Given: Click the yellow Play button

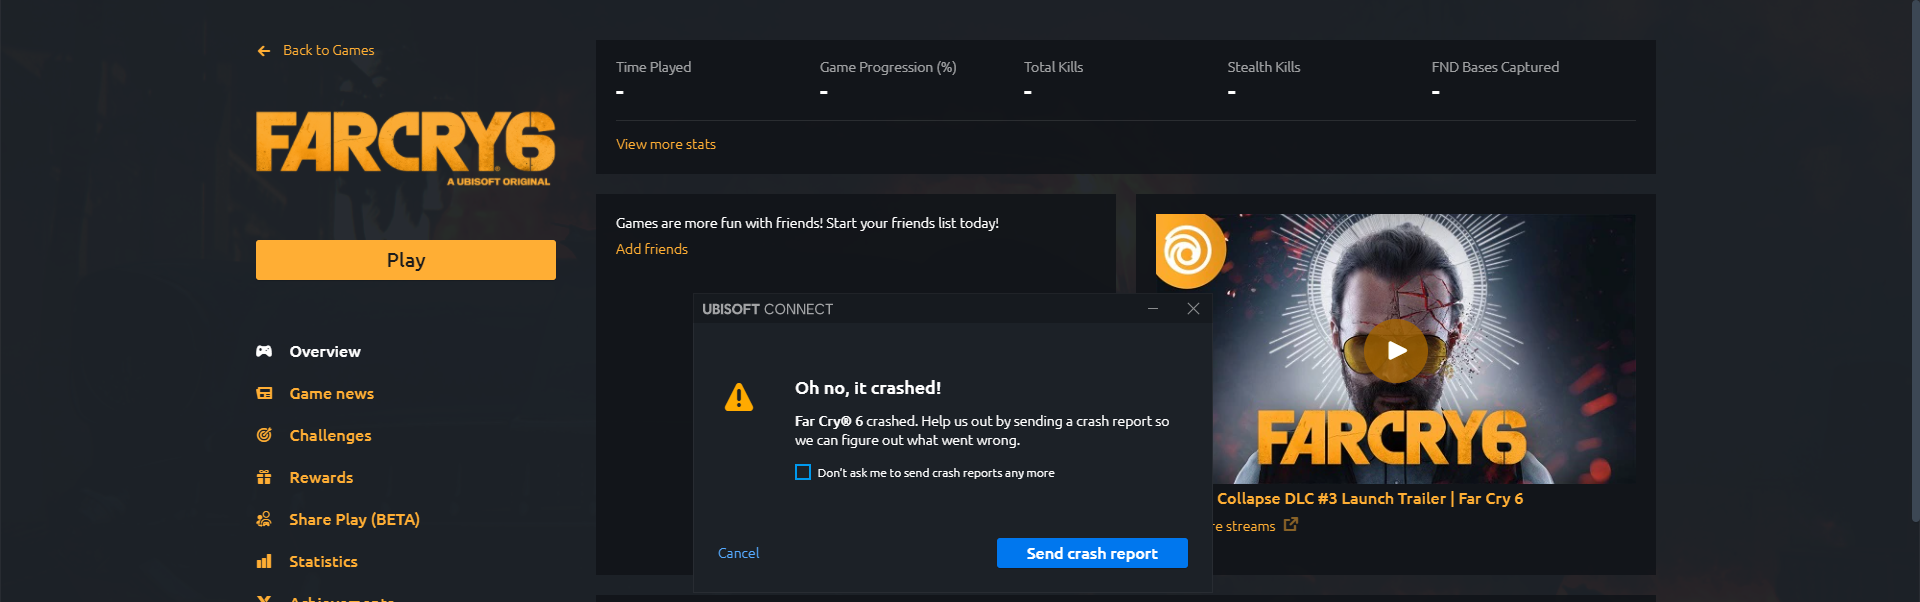Looking at the screenshot, I should click(x=406, y=260).
